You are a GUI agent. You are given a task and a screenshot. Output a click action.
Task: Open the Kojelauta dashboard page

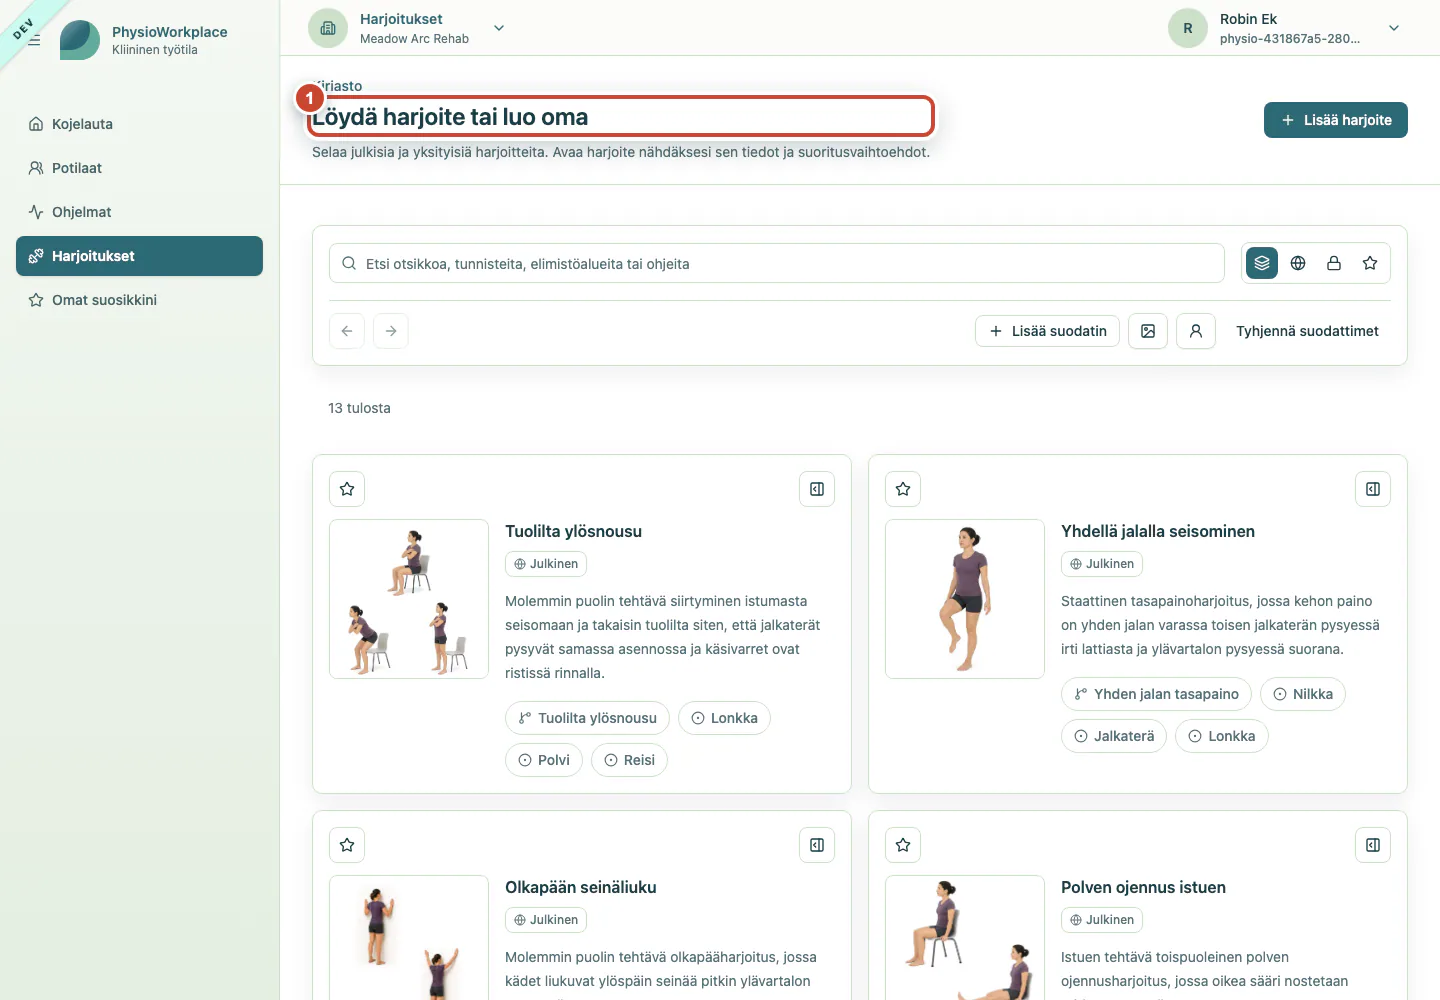139,124
